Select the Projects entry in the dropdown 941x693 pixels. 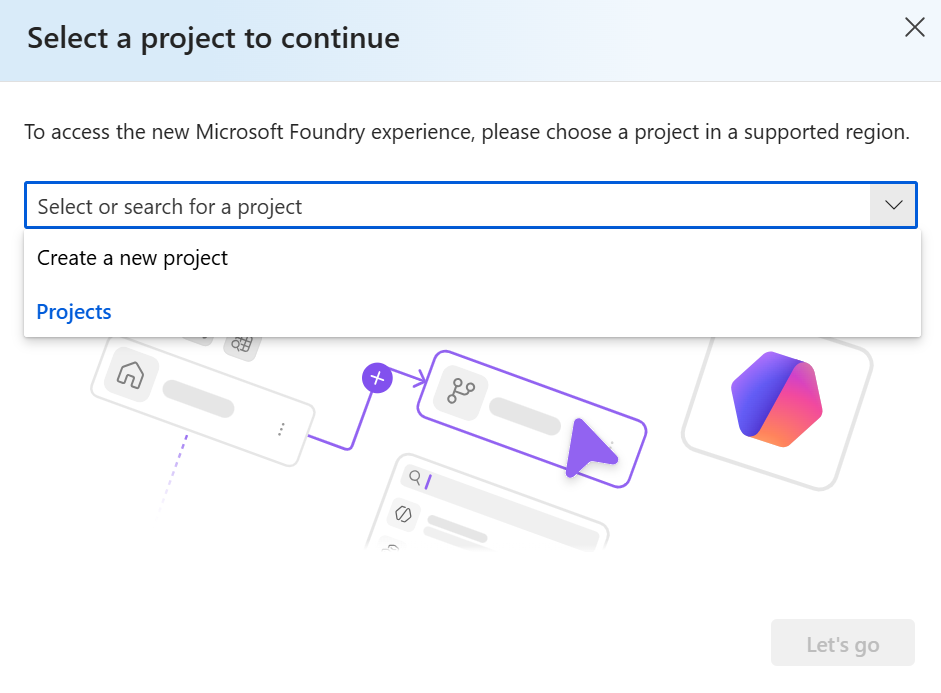tap(74, 312)
